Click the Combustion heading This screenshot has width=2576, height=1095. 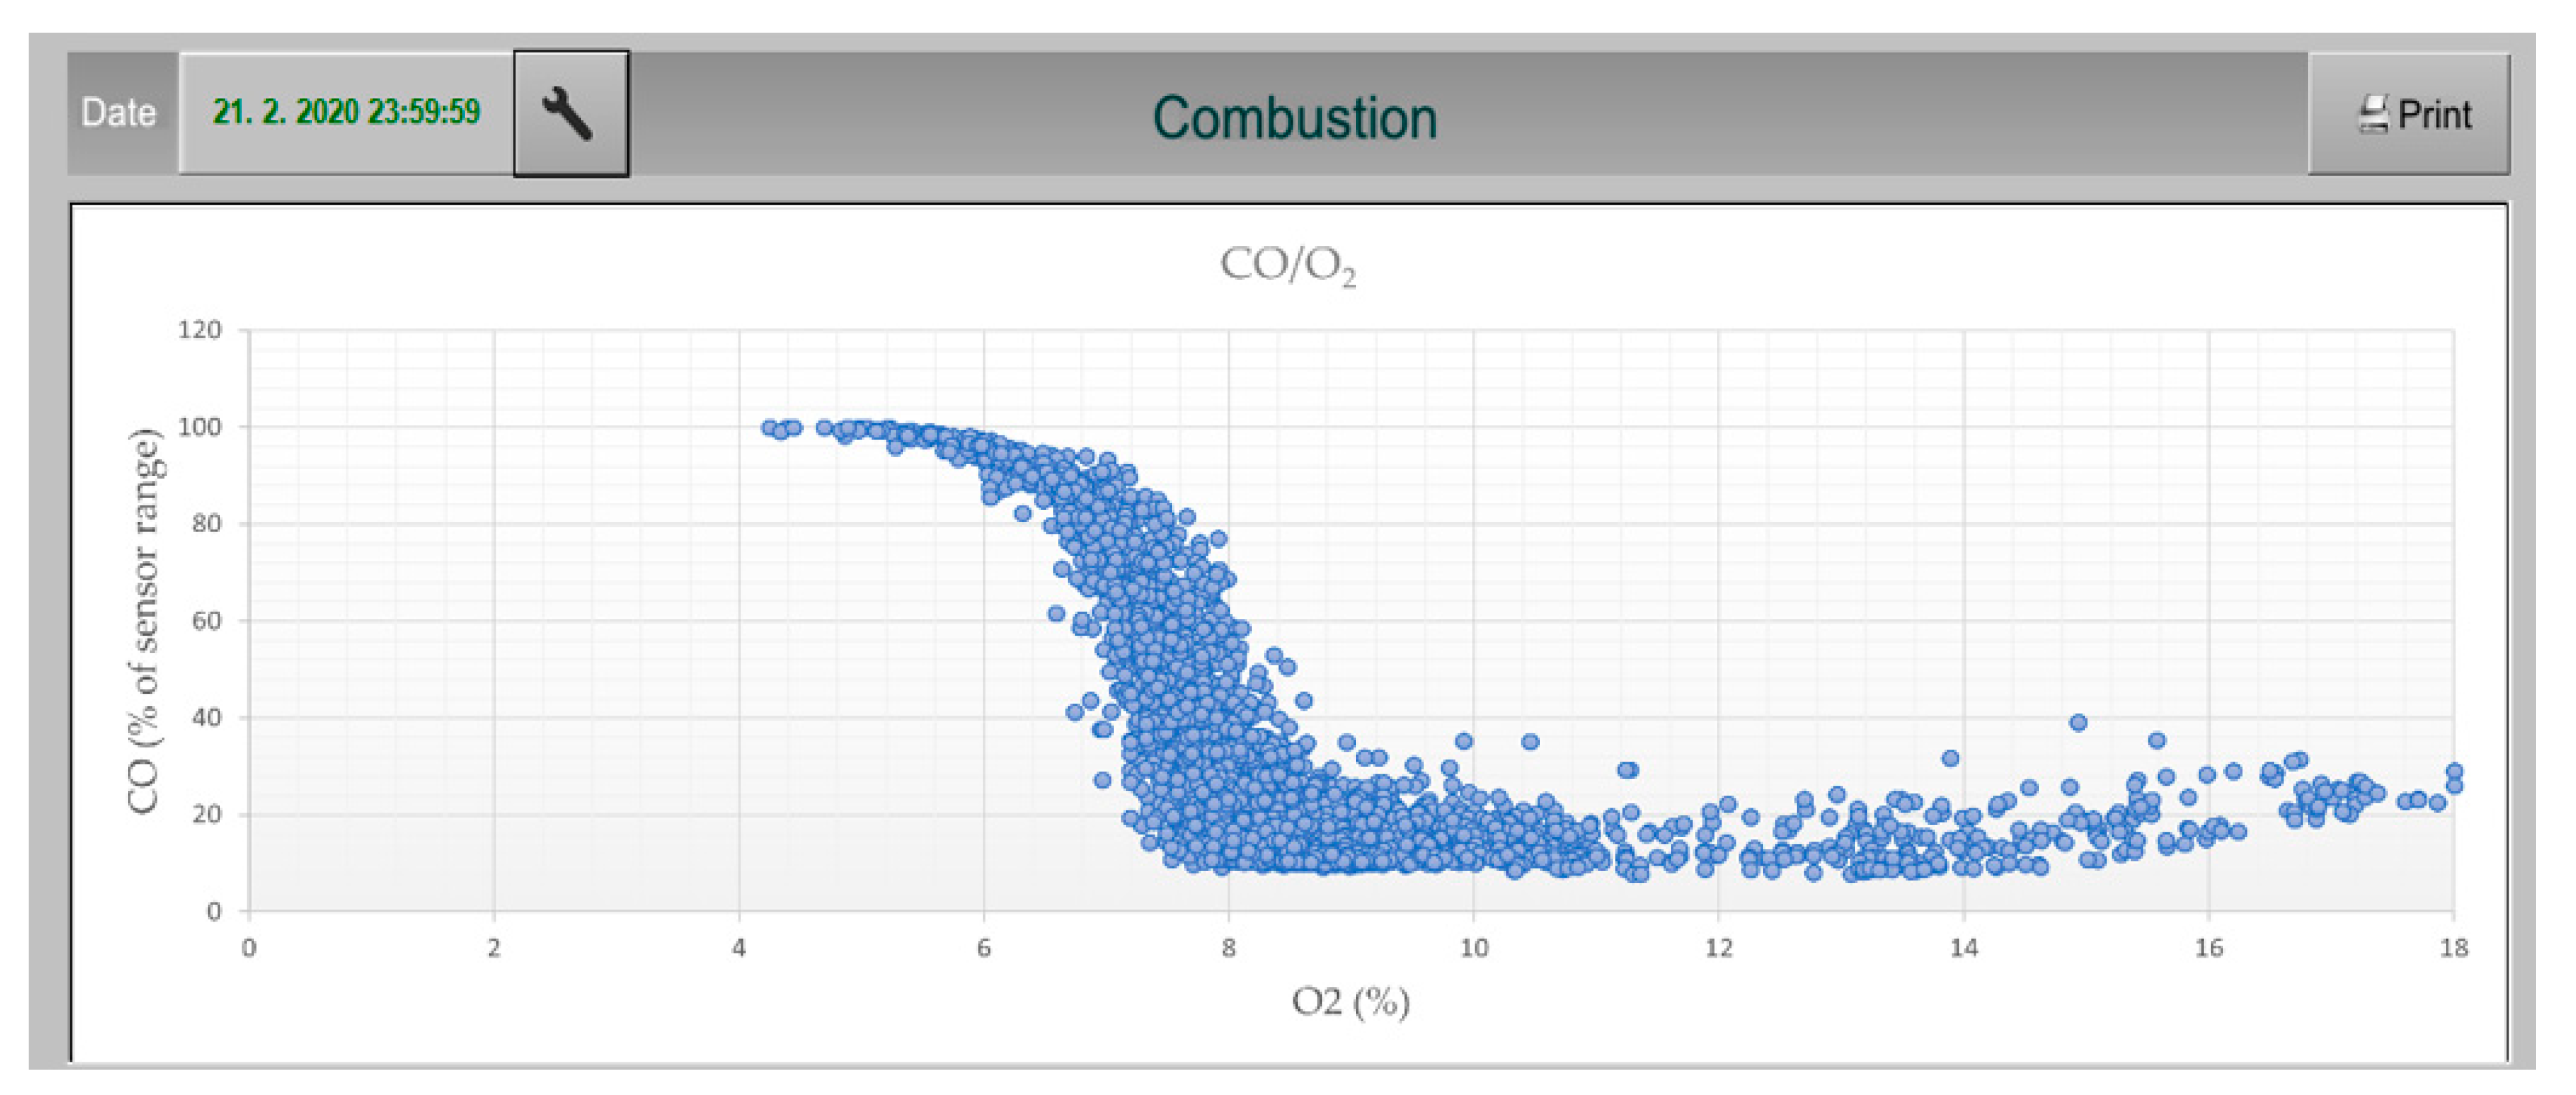pyautogui.click(x=1294, y=118)
